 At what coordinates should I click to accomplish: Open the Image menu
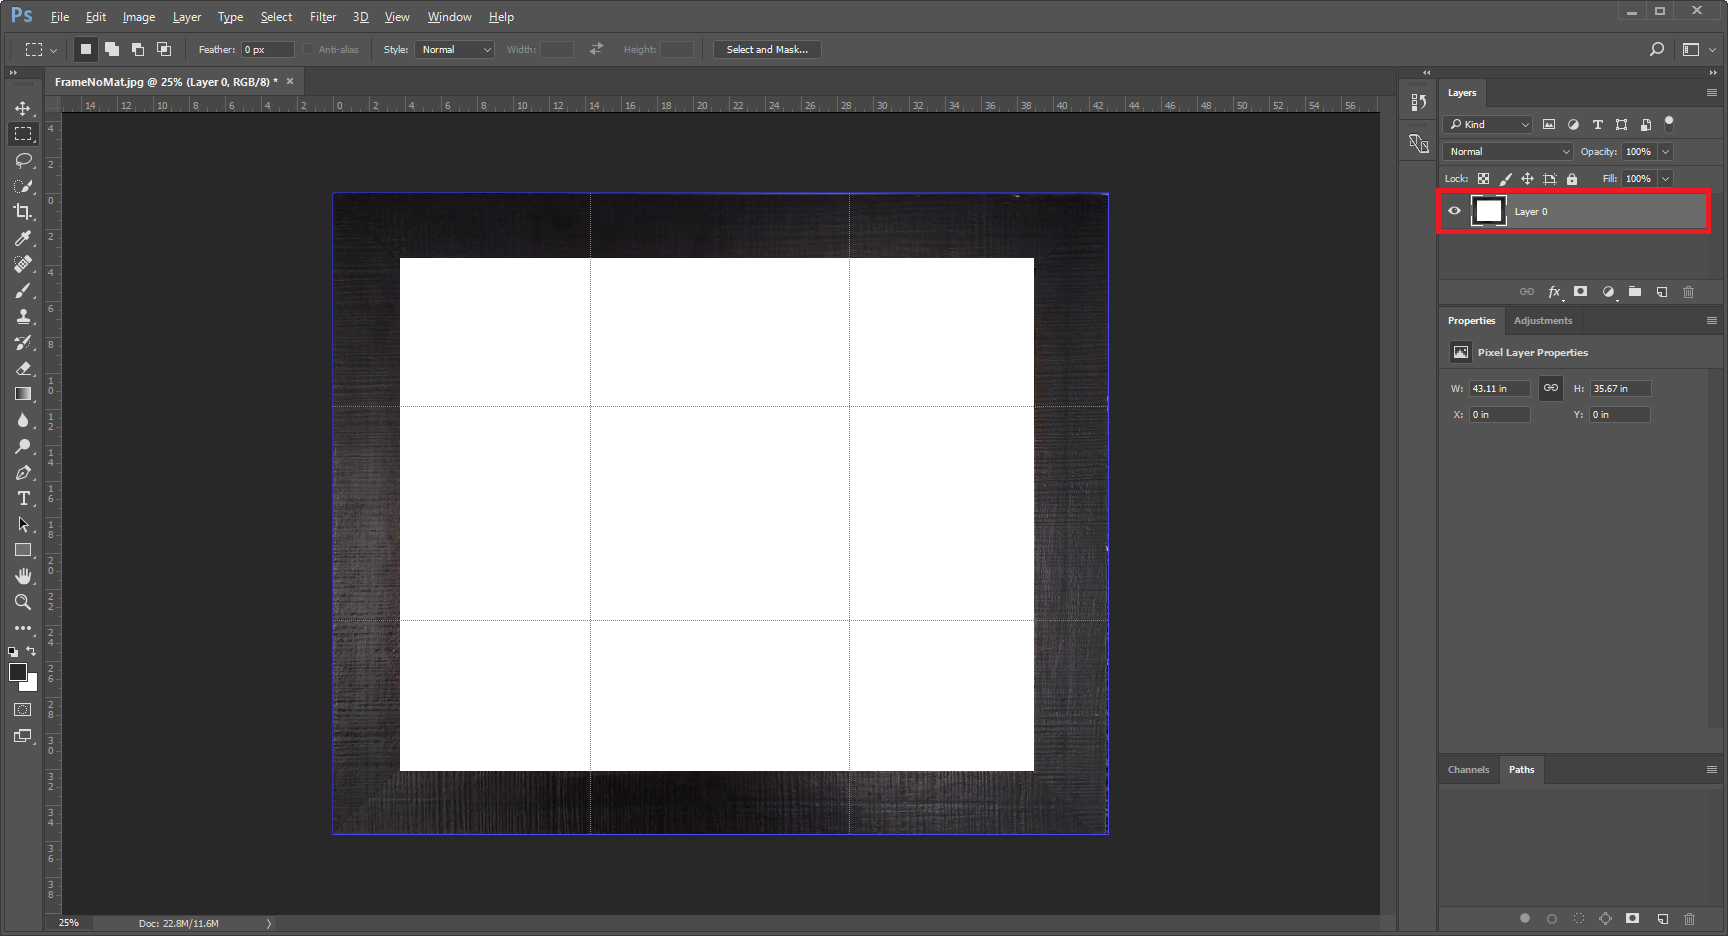tap(139, 17)
